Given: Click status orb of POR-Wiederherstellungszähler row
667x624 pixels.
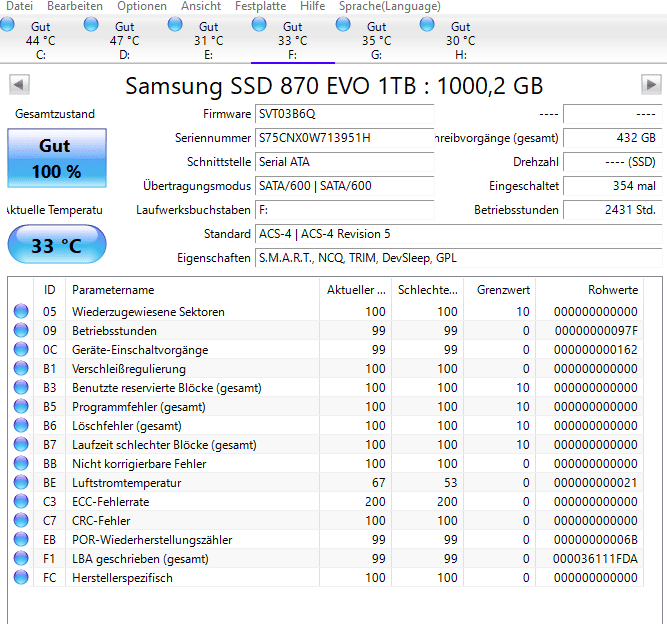Looking at the screenshot, I should coord(21,539).
